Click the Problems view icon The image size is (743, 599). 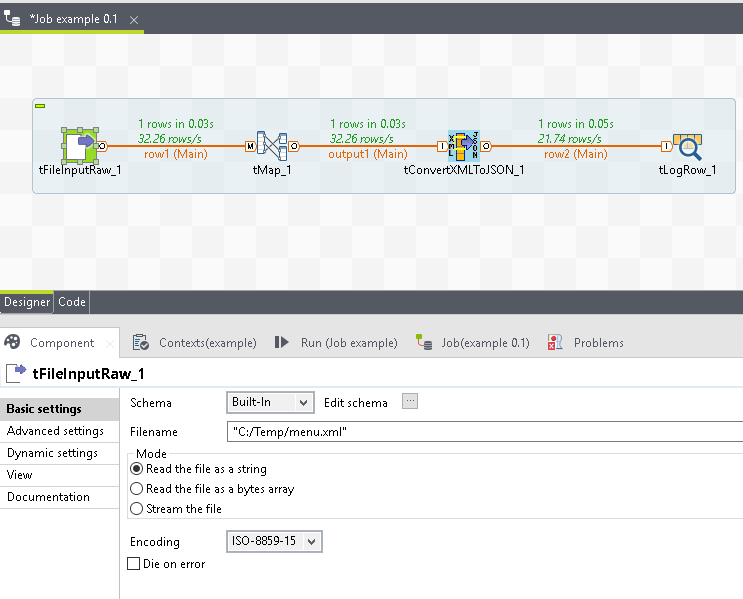(555, 342)
